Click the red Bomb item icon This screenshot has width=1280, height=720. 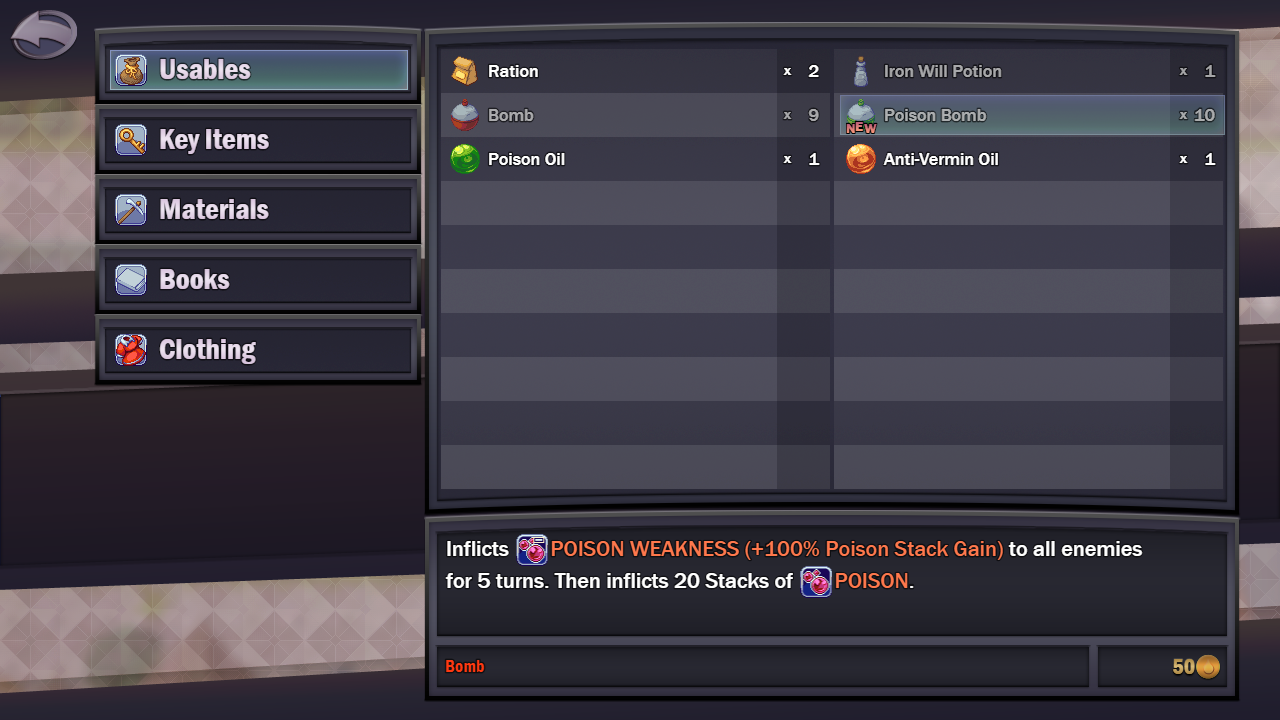point(464,115)
